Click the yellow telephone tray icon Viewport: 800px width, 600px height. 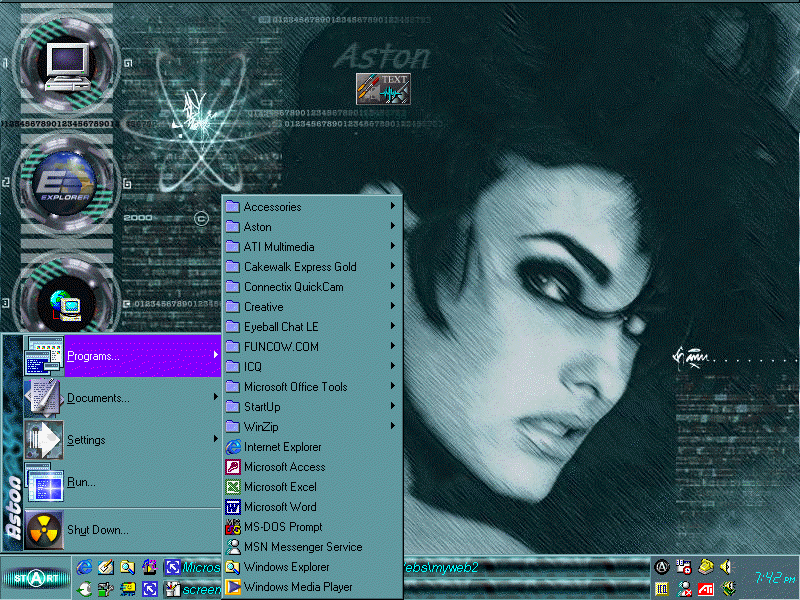point(706,567)
